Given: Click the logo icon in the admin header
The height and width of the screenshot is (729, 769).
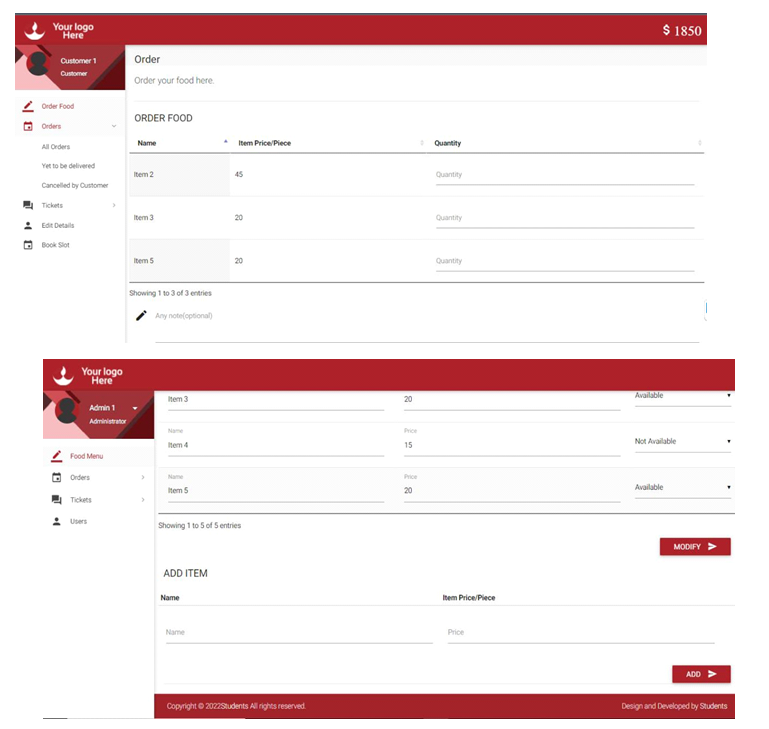Looking at the screenshot, I should (x=63, y=376).
